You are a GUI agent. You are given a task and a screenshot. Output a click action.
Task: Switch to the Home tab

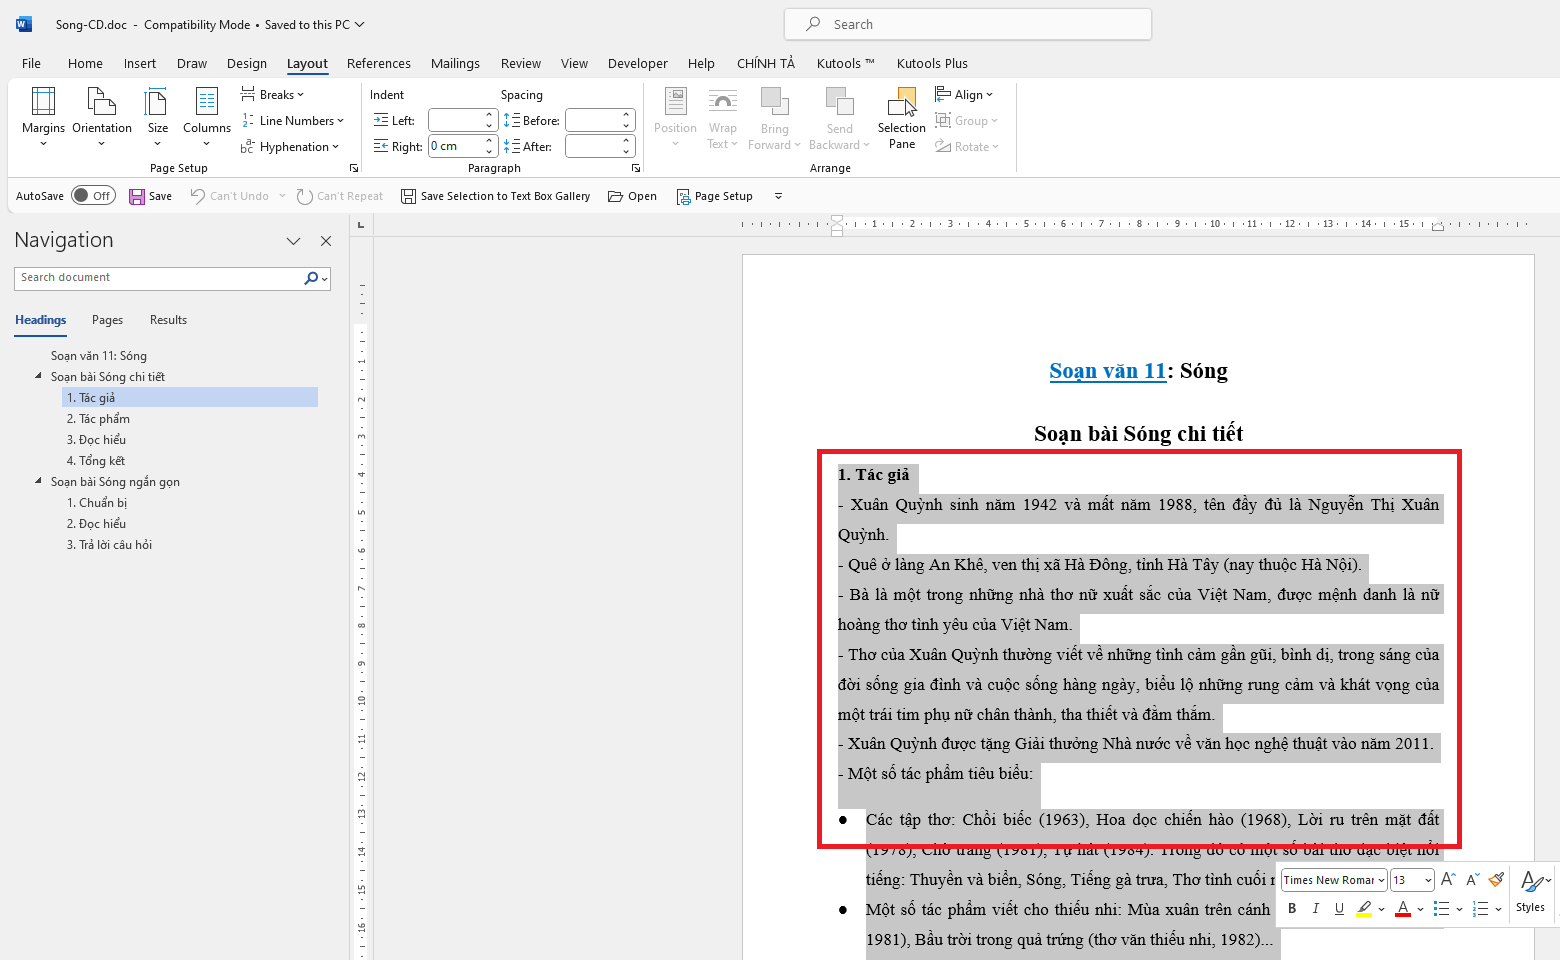click(x=85, y=63)
